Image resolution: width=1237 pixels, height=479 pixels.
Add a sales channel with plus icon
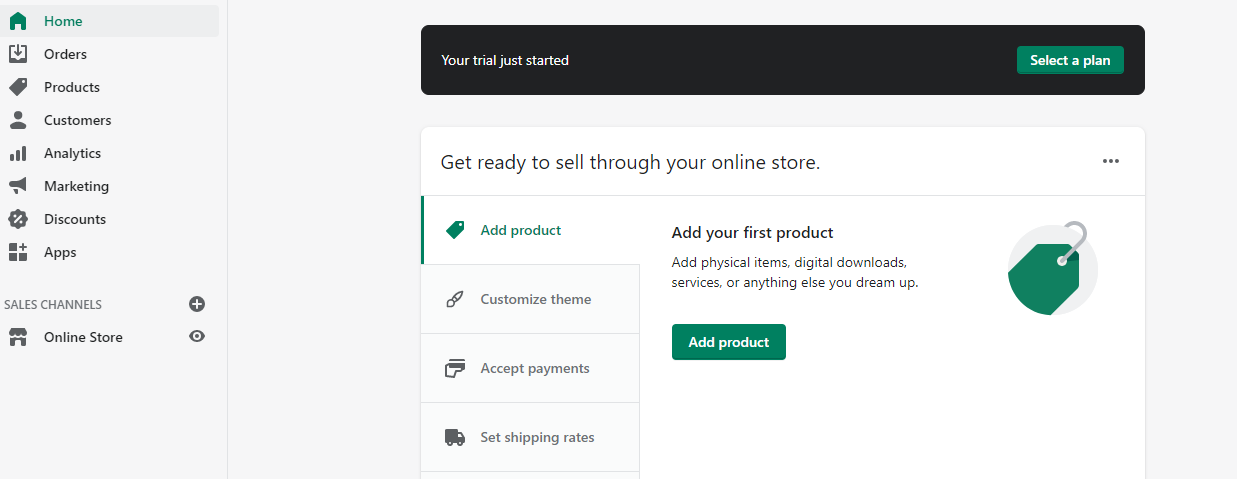click(x=197, y=304)
